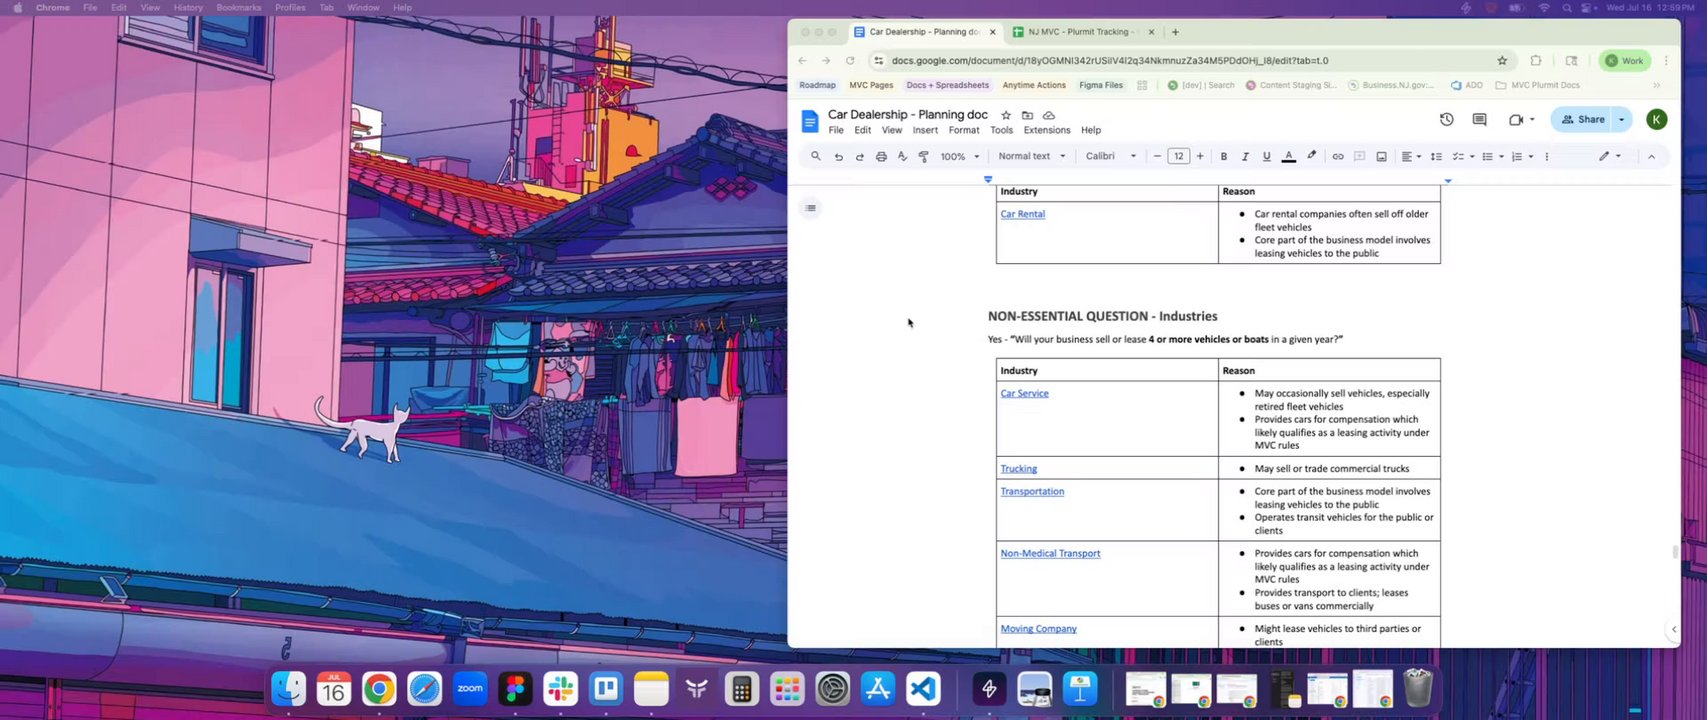This screenshot has width=1707, height=720.
Task: Open the text color picker
Action: (1289, 156)
